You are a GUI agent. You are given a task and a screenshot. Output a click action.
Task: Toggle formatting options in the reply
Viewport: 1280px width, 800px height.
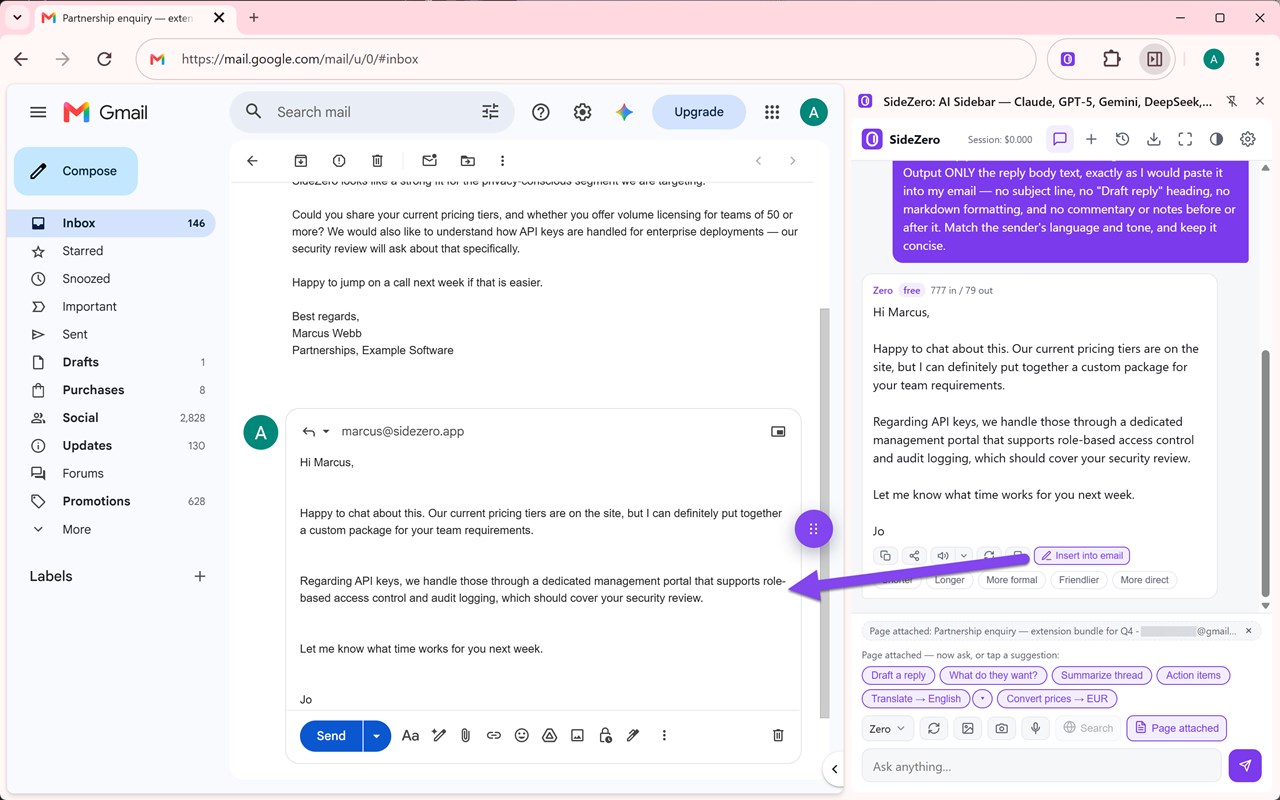click(x=410, y=735)
